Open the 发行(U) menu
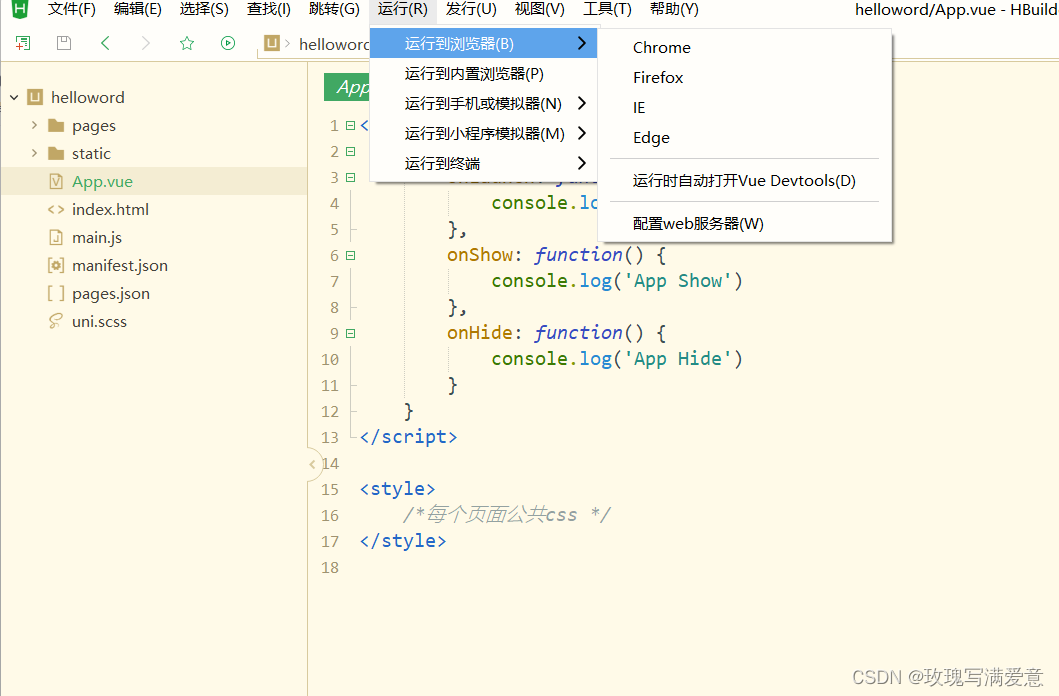The height and width of the screenshot is (696, 1059). (471, 9)
